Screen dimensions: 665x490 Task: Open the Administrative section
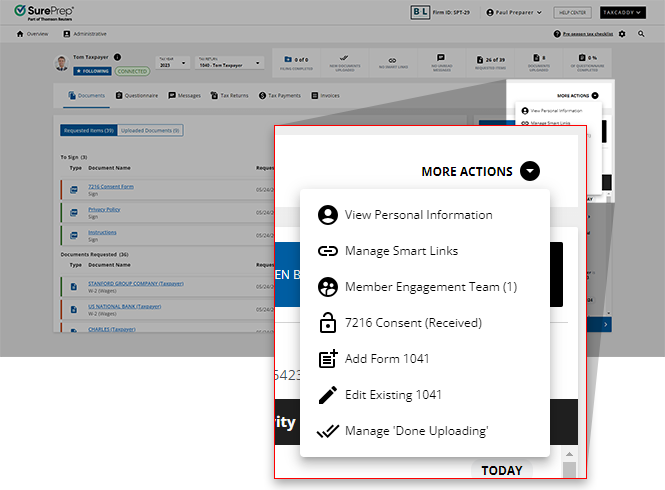(x=85, y=34)
